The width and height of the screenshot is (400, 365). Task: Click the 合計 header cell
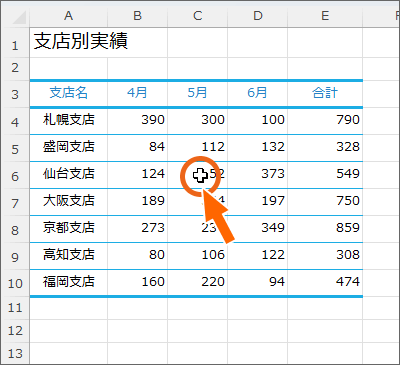(x=325, y=93)
